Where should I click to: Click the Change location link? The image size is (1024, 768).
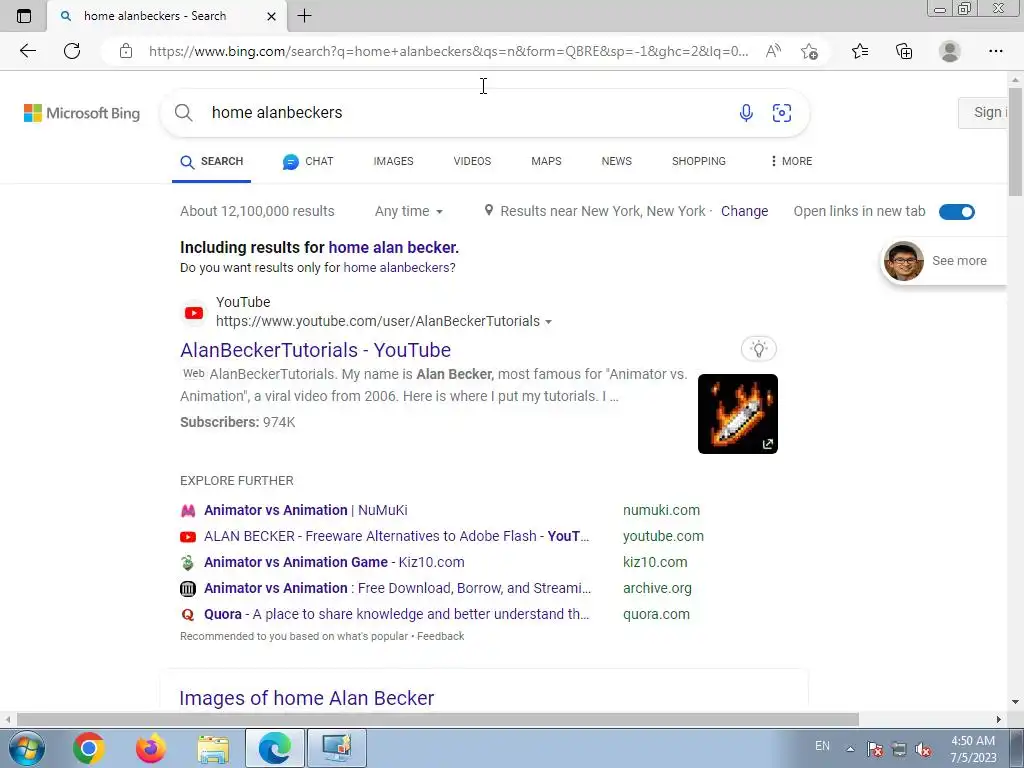pos(744,211)
